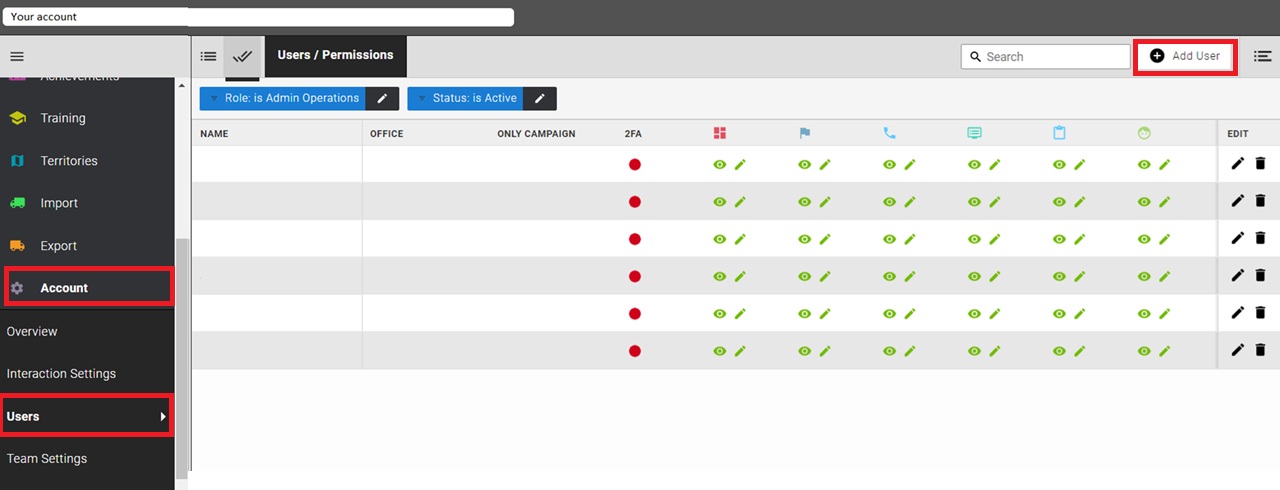Click the sidebar scroll-up arrow
The width and height of the screenshot is (1280, 490).
(x=181, y=86)
